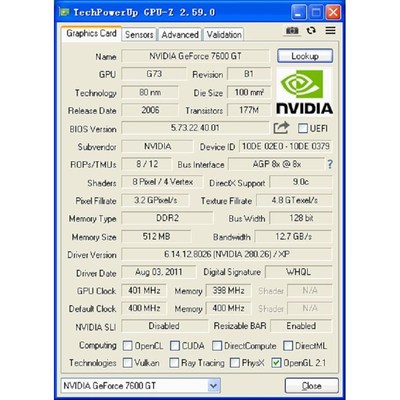Screen dimensions: 400x400
Task: Toggle the OpenCL checkbox
Action: tap(127, 346)
